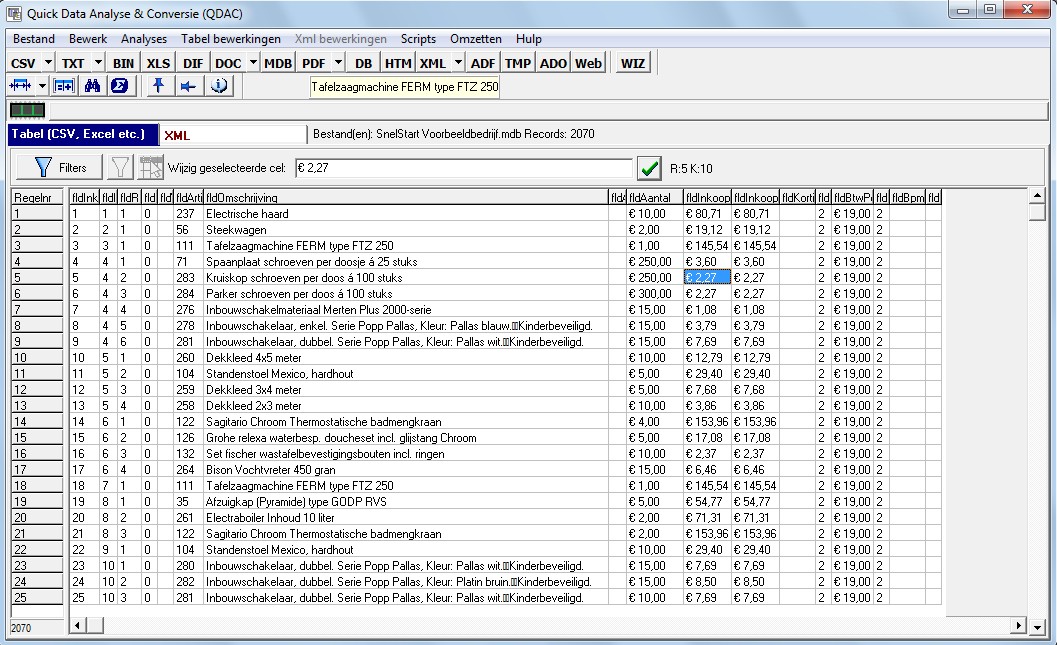Viewport: 1057px width, 645px height.
Task: Click the MDB toolbar button
Action: [x=278, y=63]
